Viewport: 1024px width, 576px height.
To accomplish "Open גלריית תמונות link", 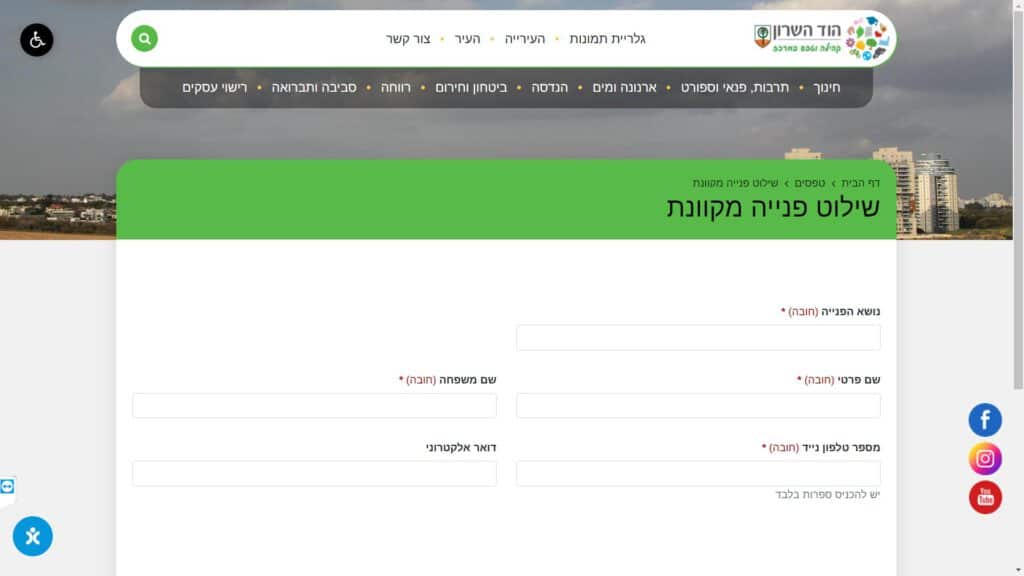I will pos(607,39).
